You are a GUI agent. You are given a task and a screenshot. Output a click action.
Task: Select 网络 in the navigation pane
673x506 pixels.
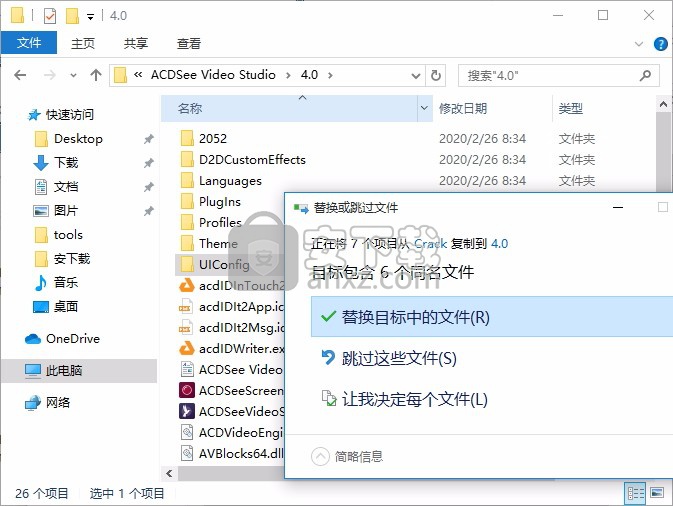click(x=58, y=403)
